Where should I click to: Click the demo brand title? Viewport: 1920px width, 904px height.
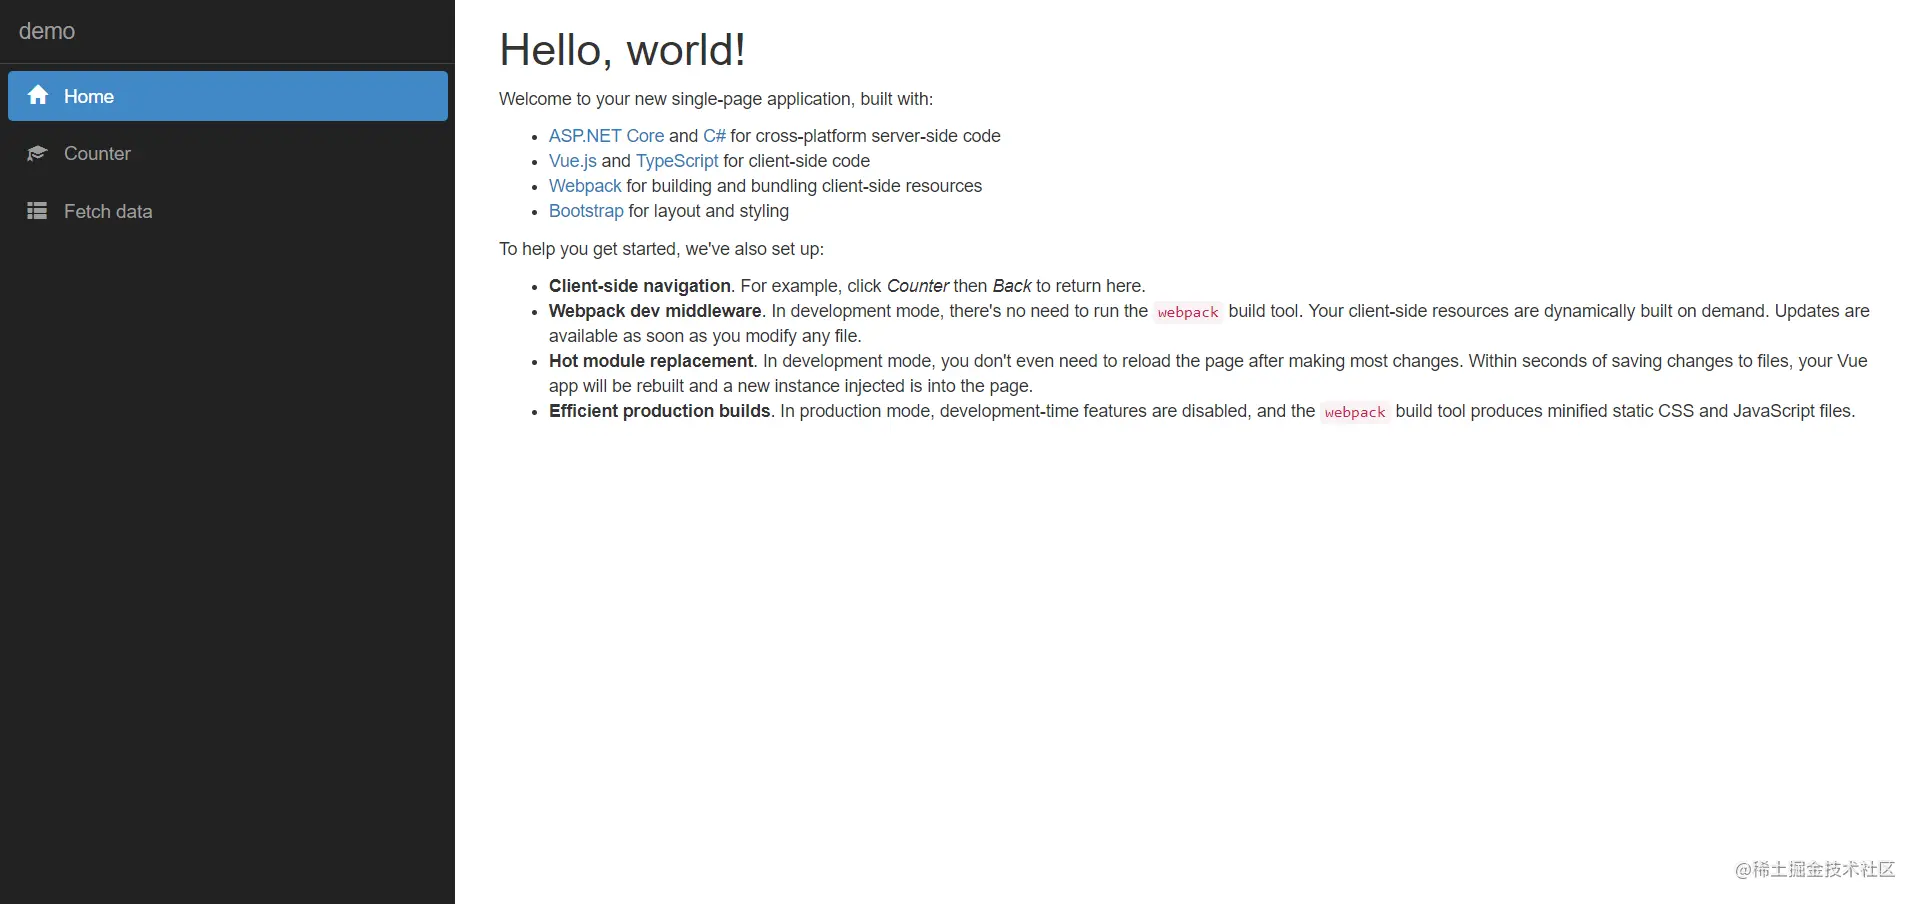point(47,31)
